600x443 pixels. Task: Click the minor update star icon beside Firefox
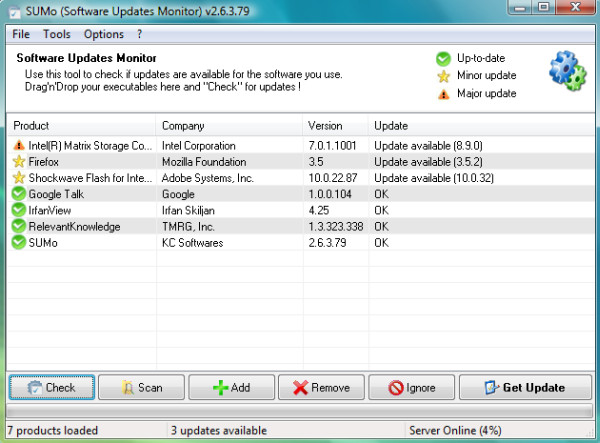(19, 161)
